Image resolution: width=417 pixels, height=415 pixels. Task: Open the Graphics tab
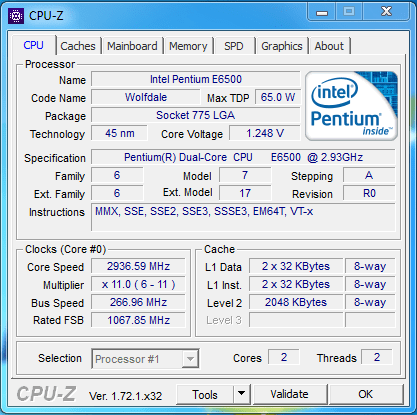(282, 46)
